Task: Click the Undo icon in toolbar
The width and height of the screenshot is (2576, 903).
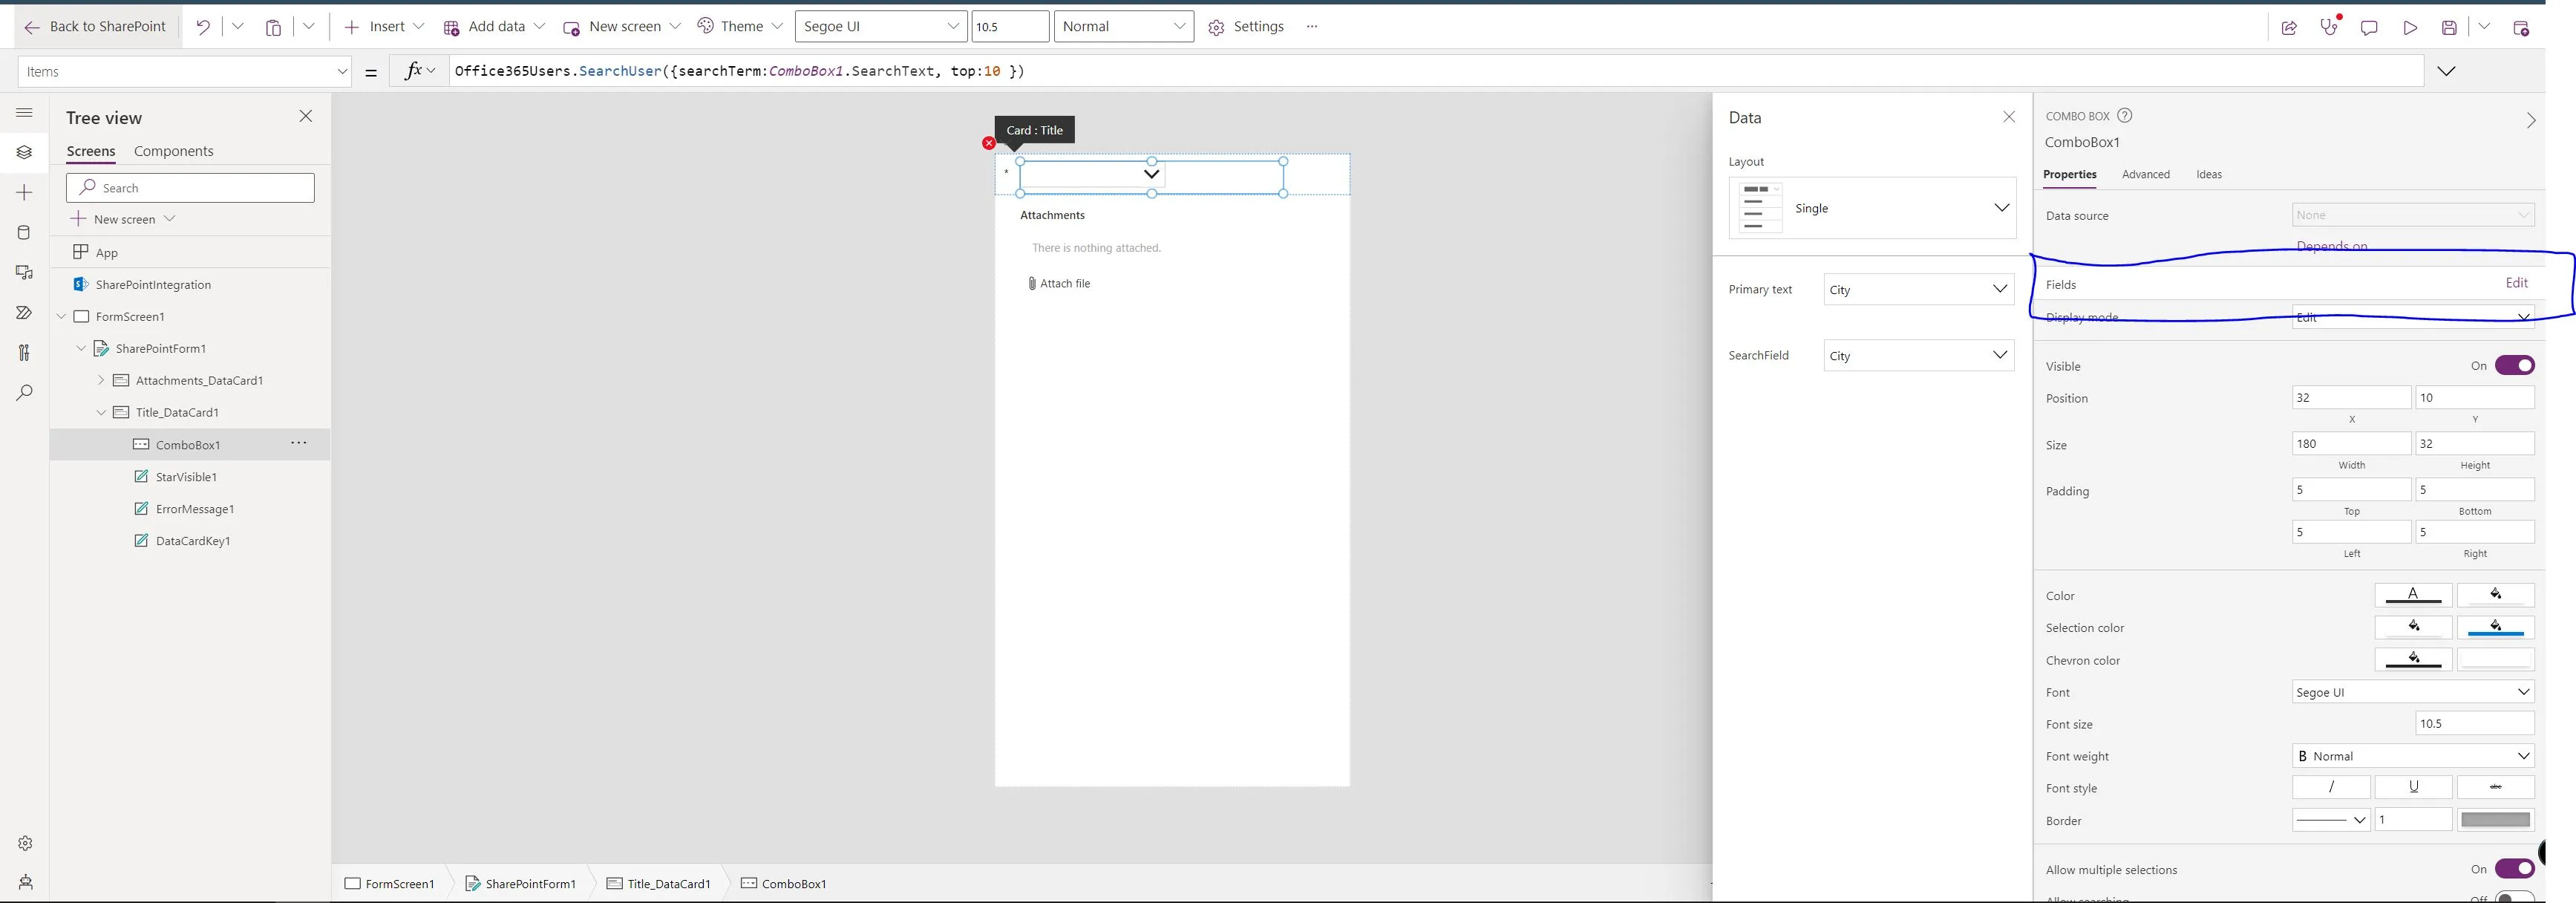Action: tap(203, 27)
